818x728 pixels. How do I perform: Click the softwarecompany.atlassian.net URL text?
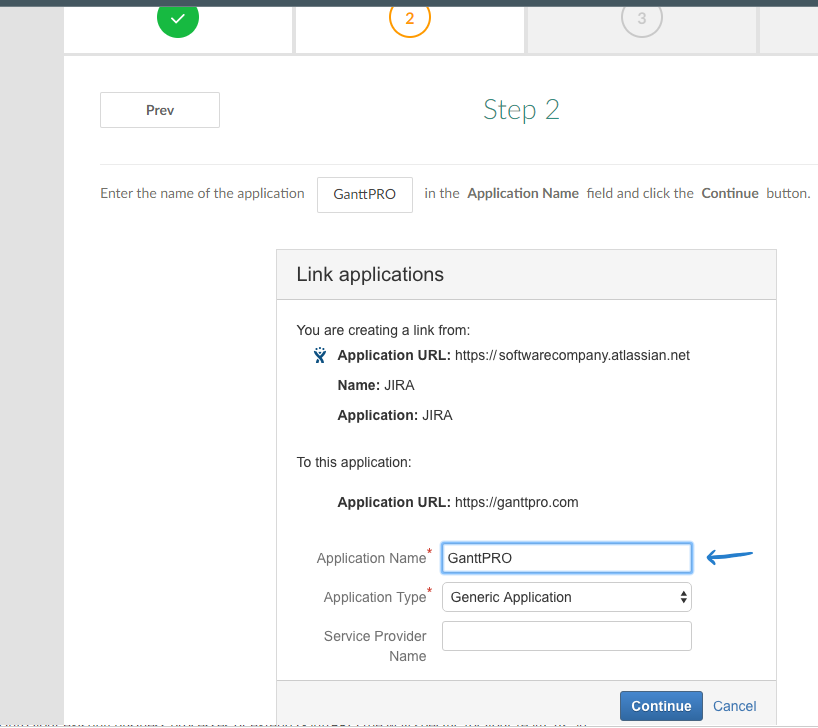pos(572,355)
